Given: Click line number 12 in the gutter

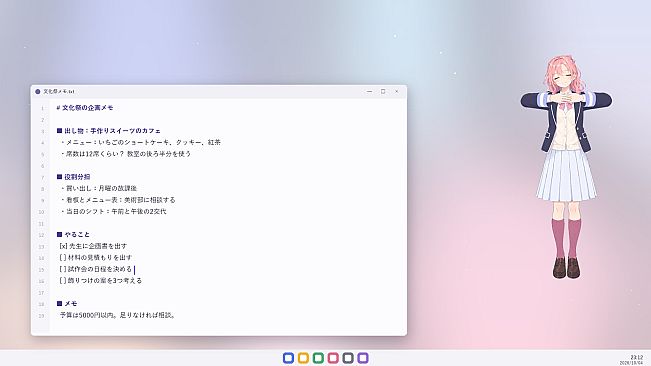Looking at the screenshot, I should pos(41,235).
